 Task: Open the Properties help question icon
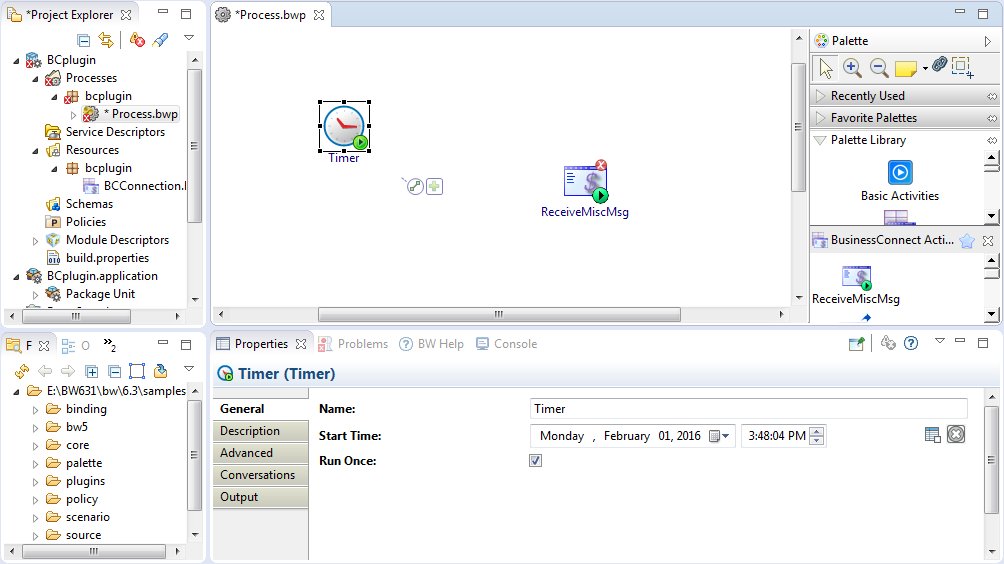click(x=911, y=344)
